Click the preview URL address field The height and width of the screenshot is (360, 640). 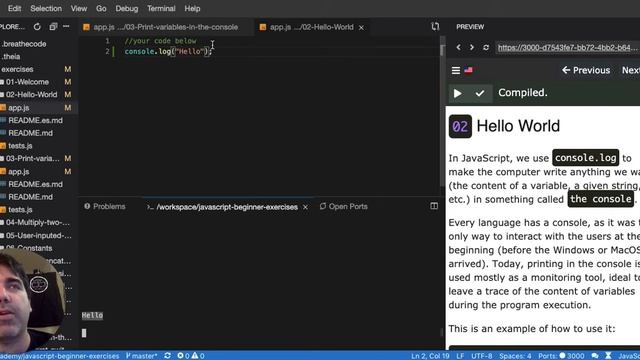click(x=567, y=48)
